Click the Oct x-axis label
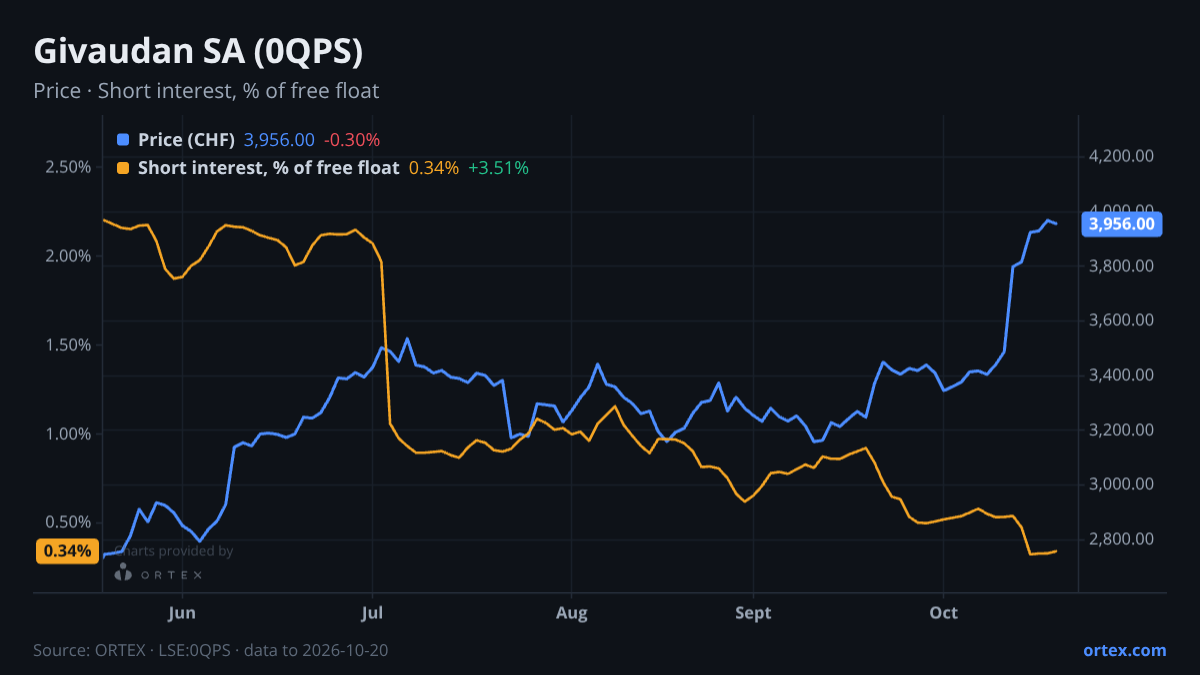 pyautogui.click(x=943, y=613)
